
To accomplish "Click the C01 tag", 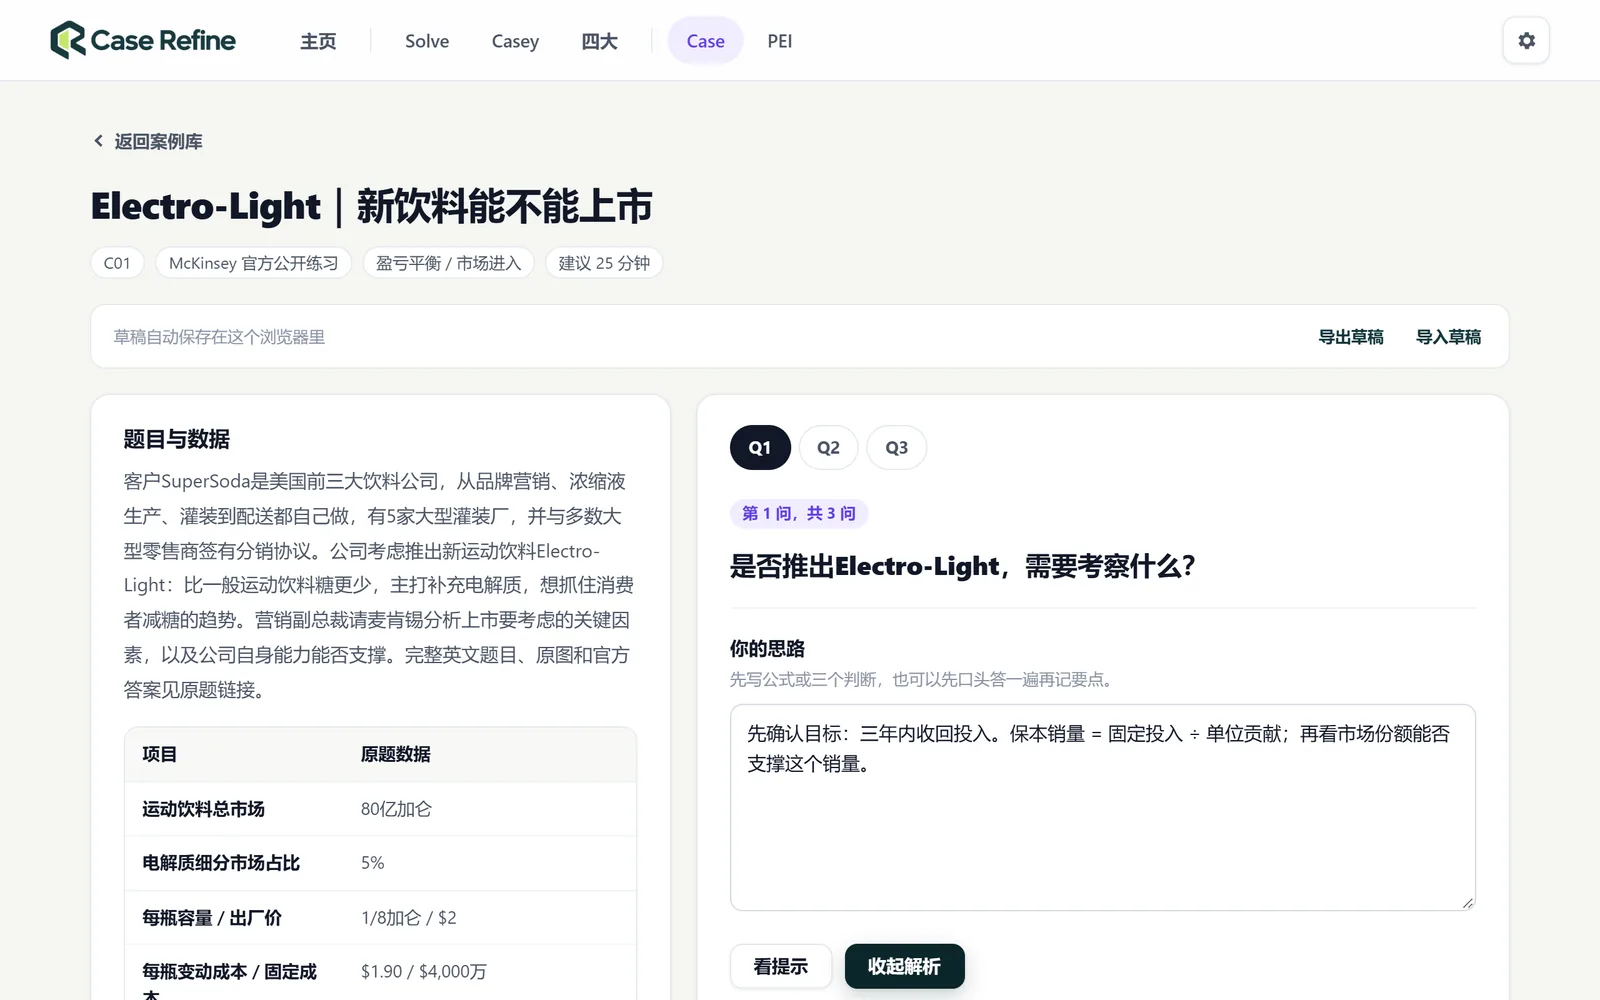I will (x=117, y=263).
